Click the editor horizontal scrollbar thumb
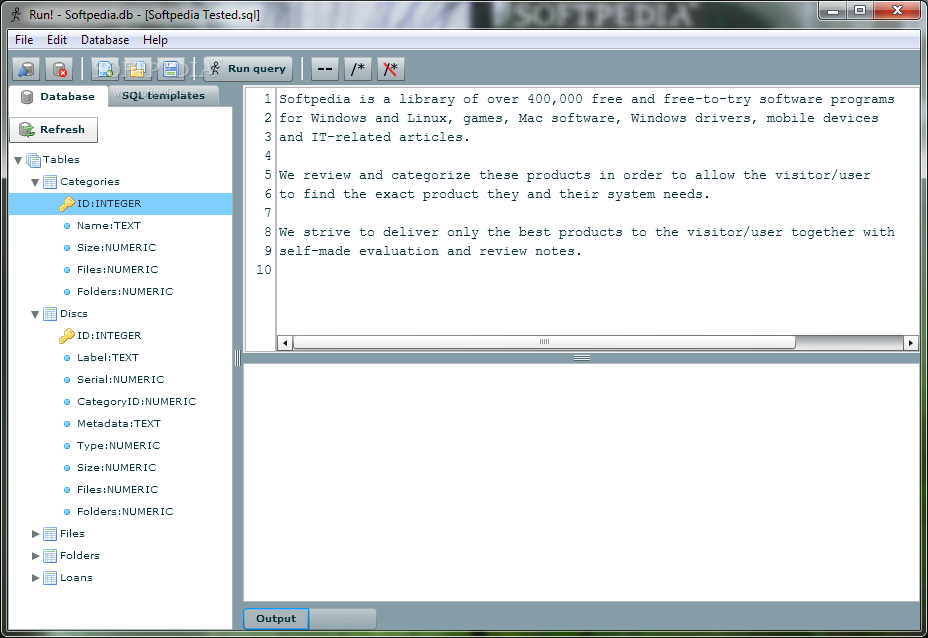The width and height of the screenshot is (928, 638). [x=544, y=342]
